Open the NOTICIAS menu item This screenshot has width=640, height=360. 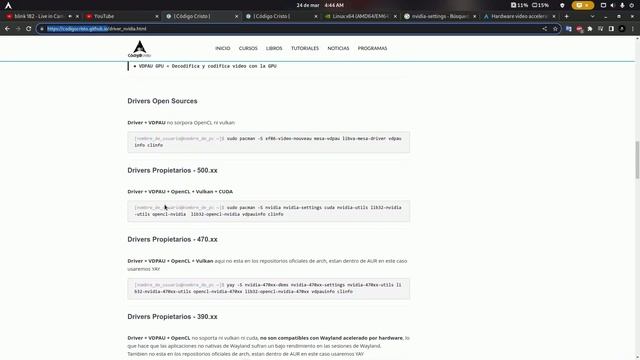click(x=338, y=48)
